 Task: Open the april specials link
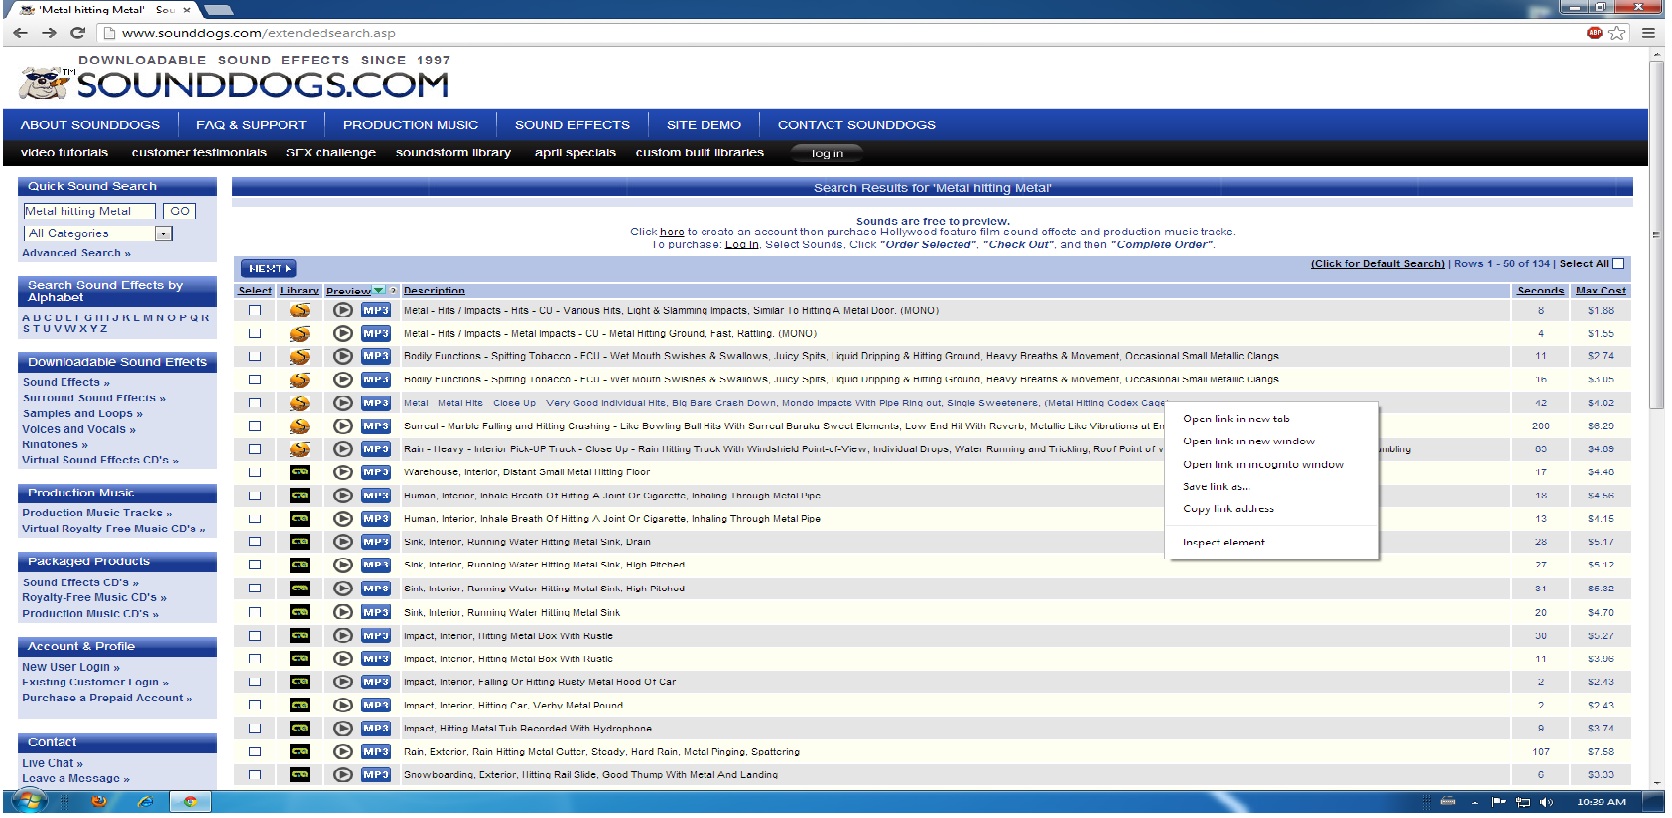575,153
